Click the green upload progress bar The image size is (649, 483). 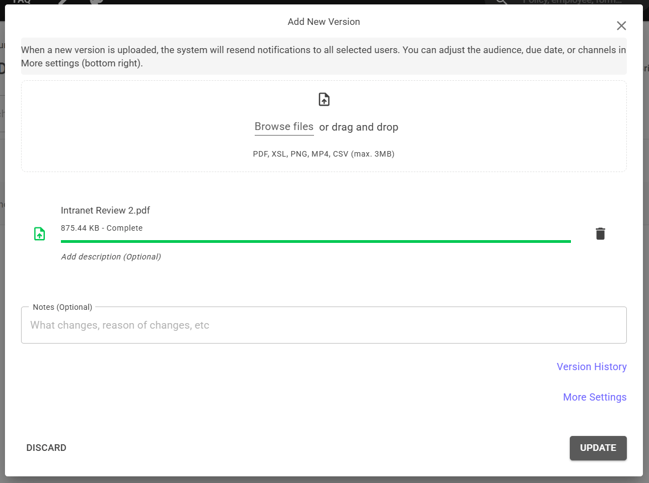click(316, 241)
